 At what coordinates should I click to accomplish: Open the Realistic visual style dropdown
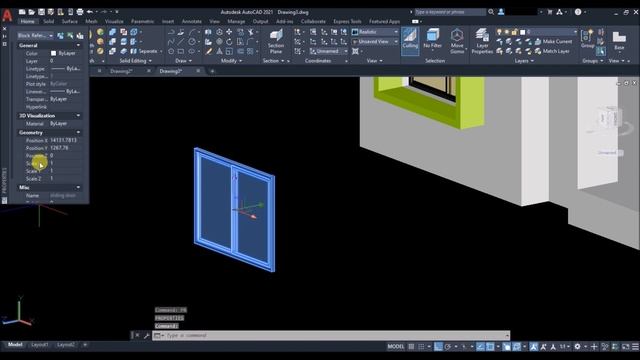(375, 32)
